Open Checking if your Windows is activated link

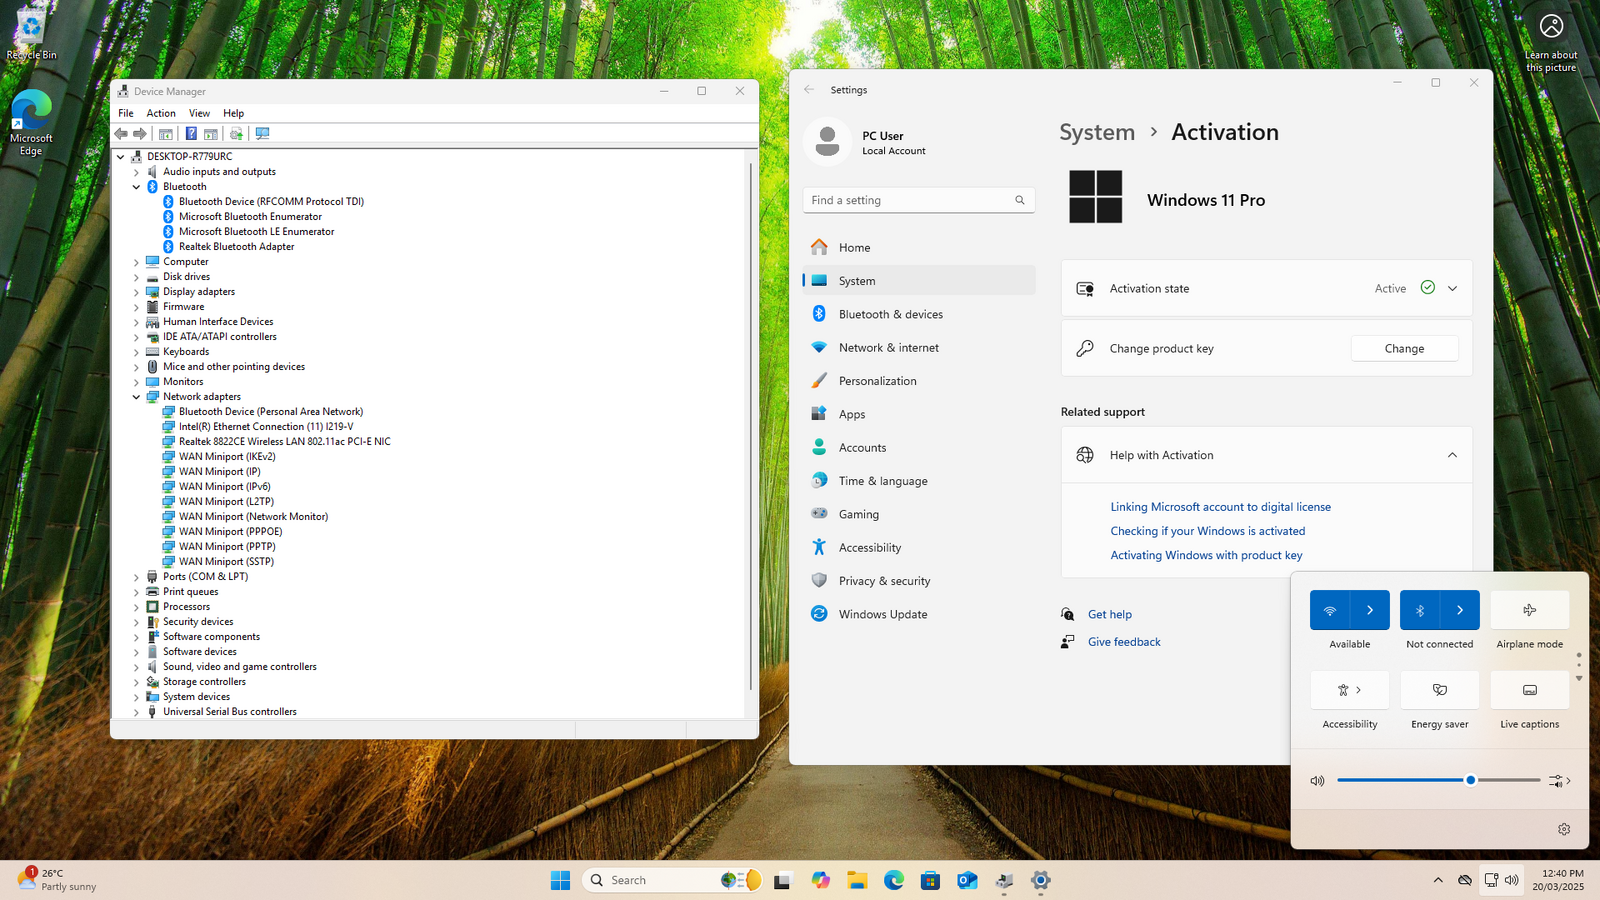[1207, 531]
